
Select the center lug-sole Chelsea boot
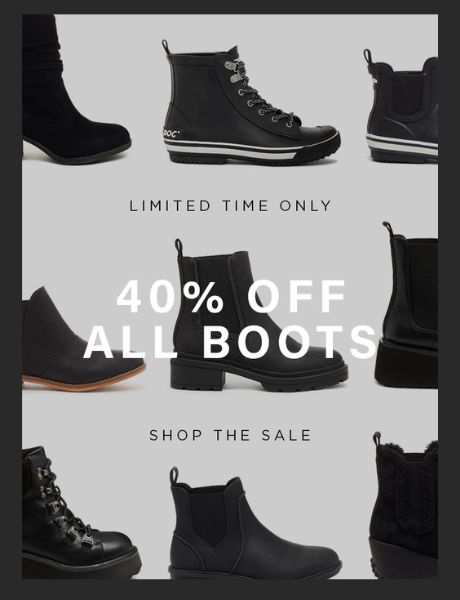[x=258, y=316]
